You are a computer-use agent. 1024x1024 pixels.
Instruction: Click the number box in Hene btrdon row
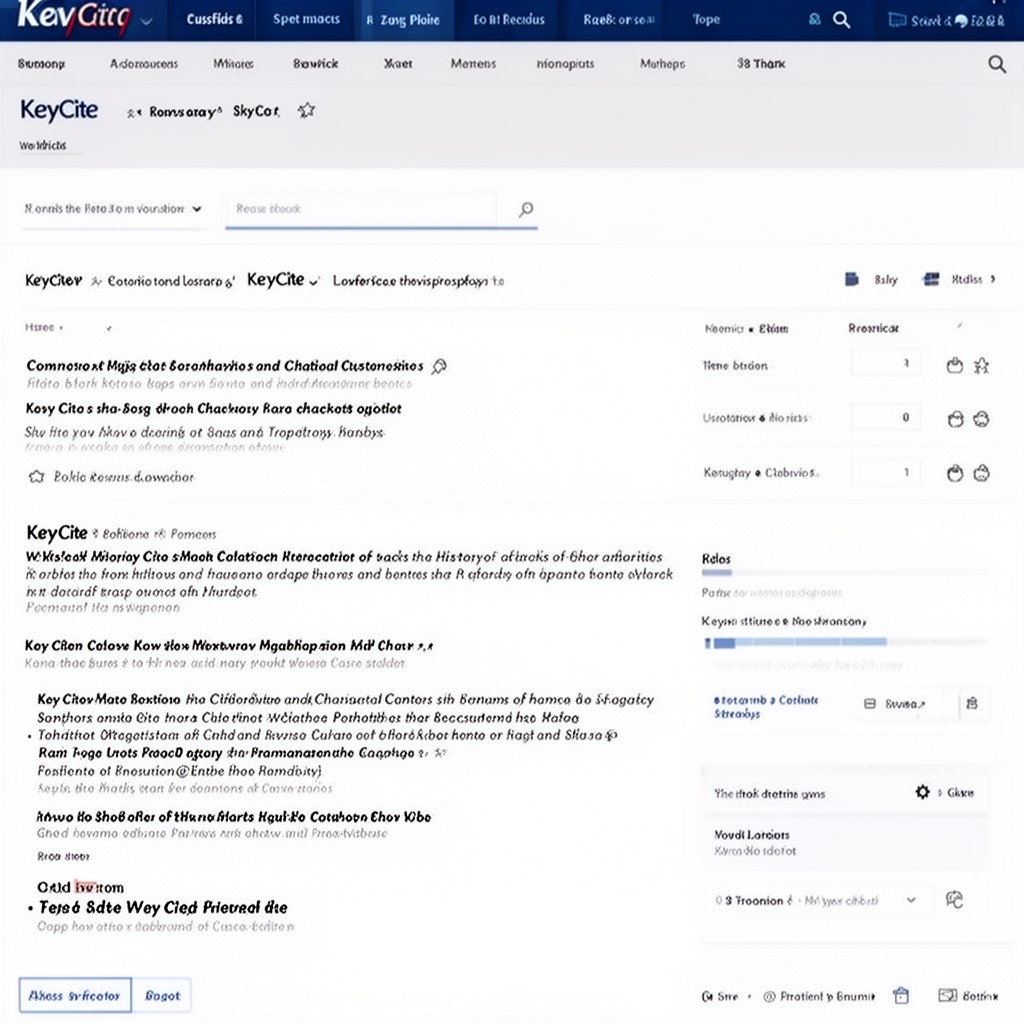pyautogui.click(x=886, y=363)
